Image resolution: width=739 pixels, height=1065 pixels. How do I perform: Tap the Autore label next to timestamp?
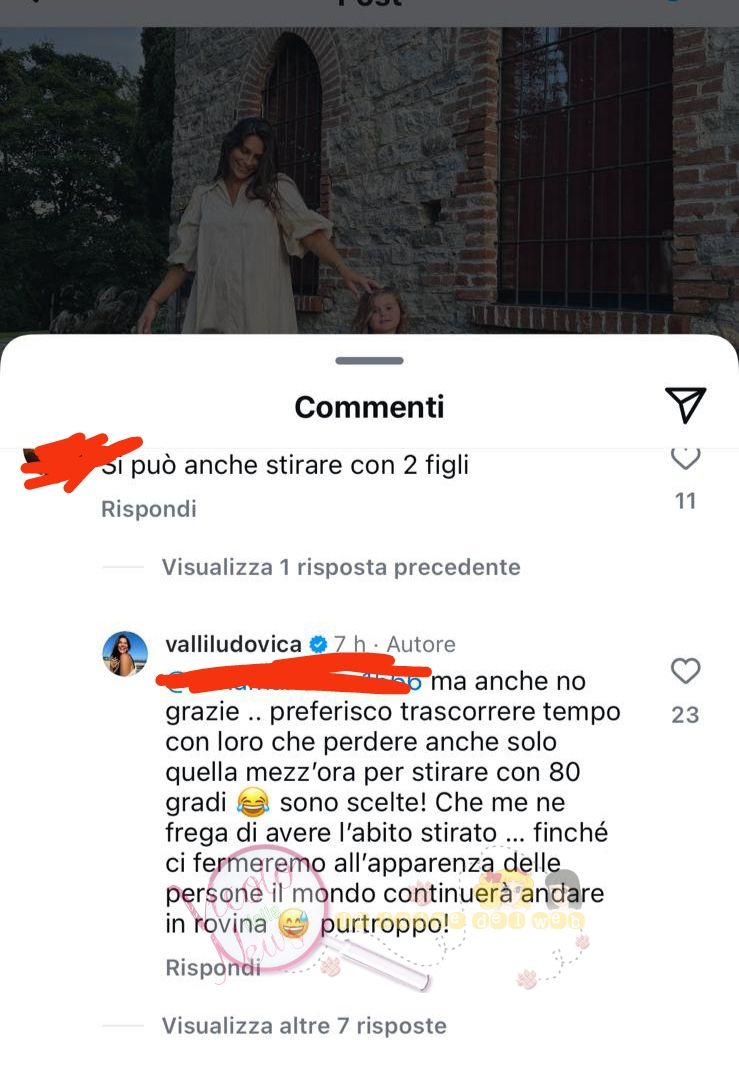[x=421, y=644]
